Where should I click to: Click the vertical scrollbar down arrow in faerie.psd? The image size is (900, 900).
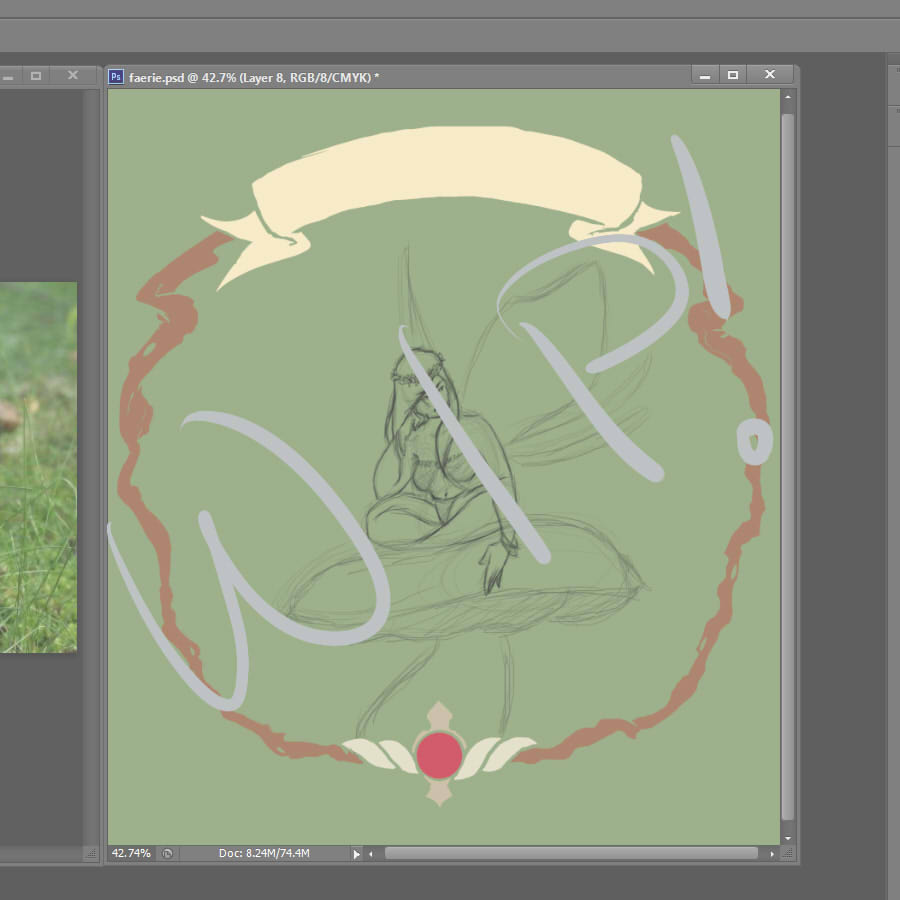coord(788,838)
